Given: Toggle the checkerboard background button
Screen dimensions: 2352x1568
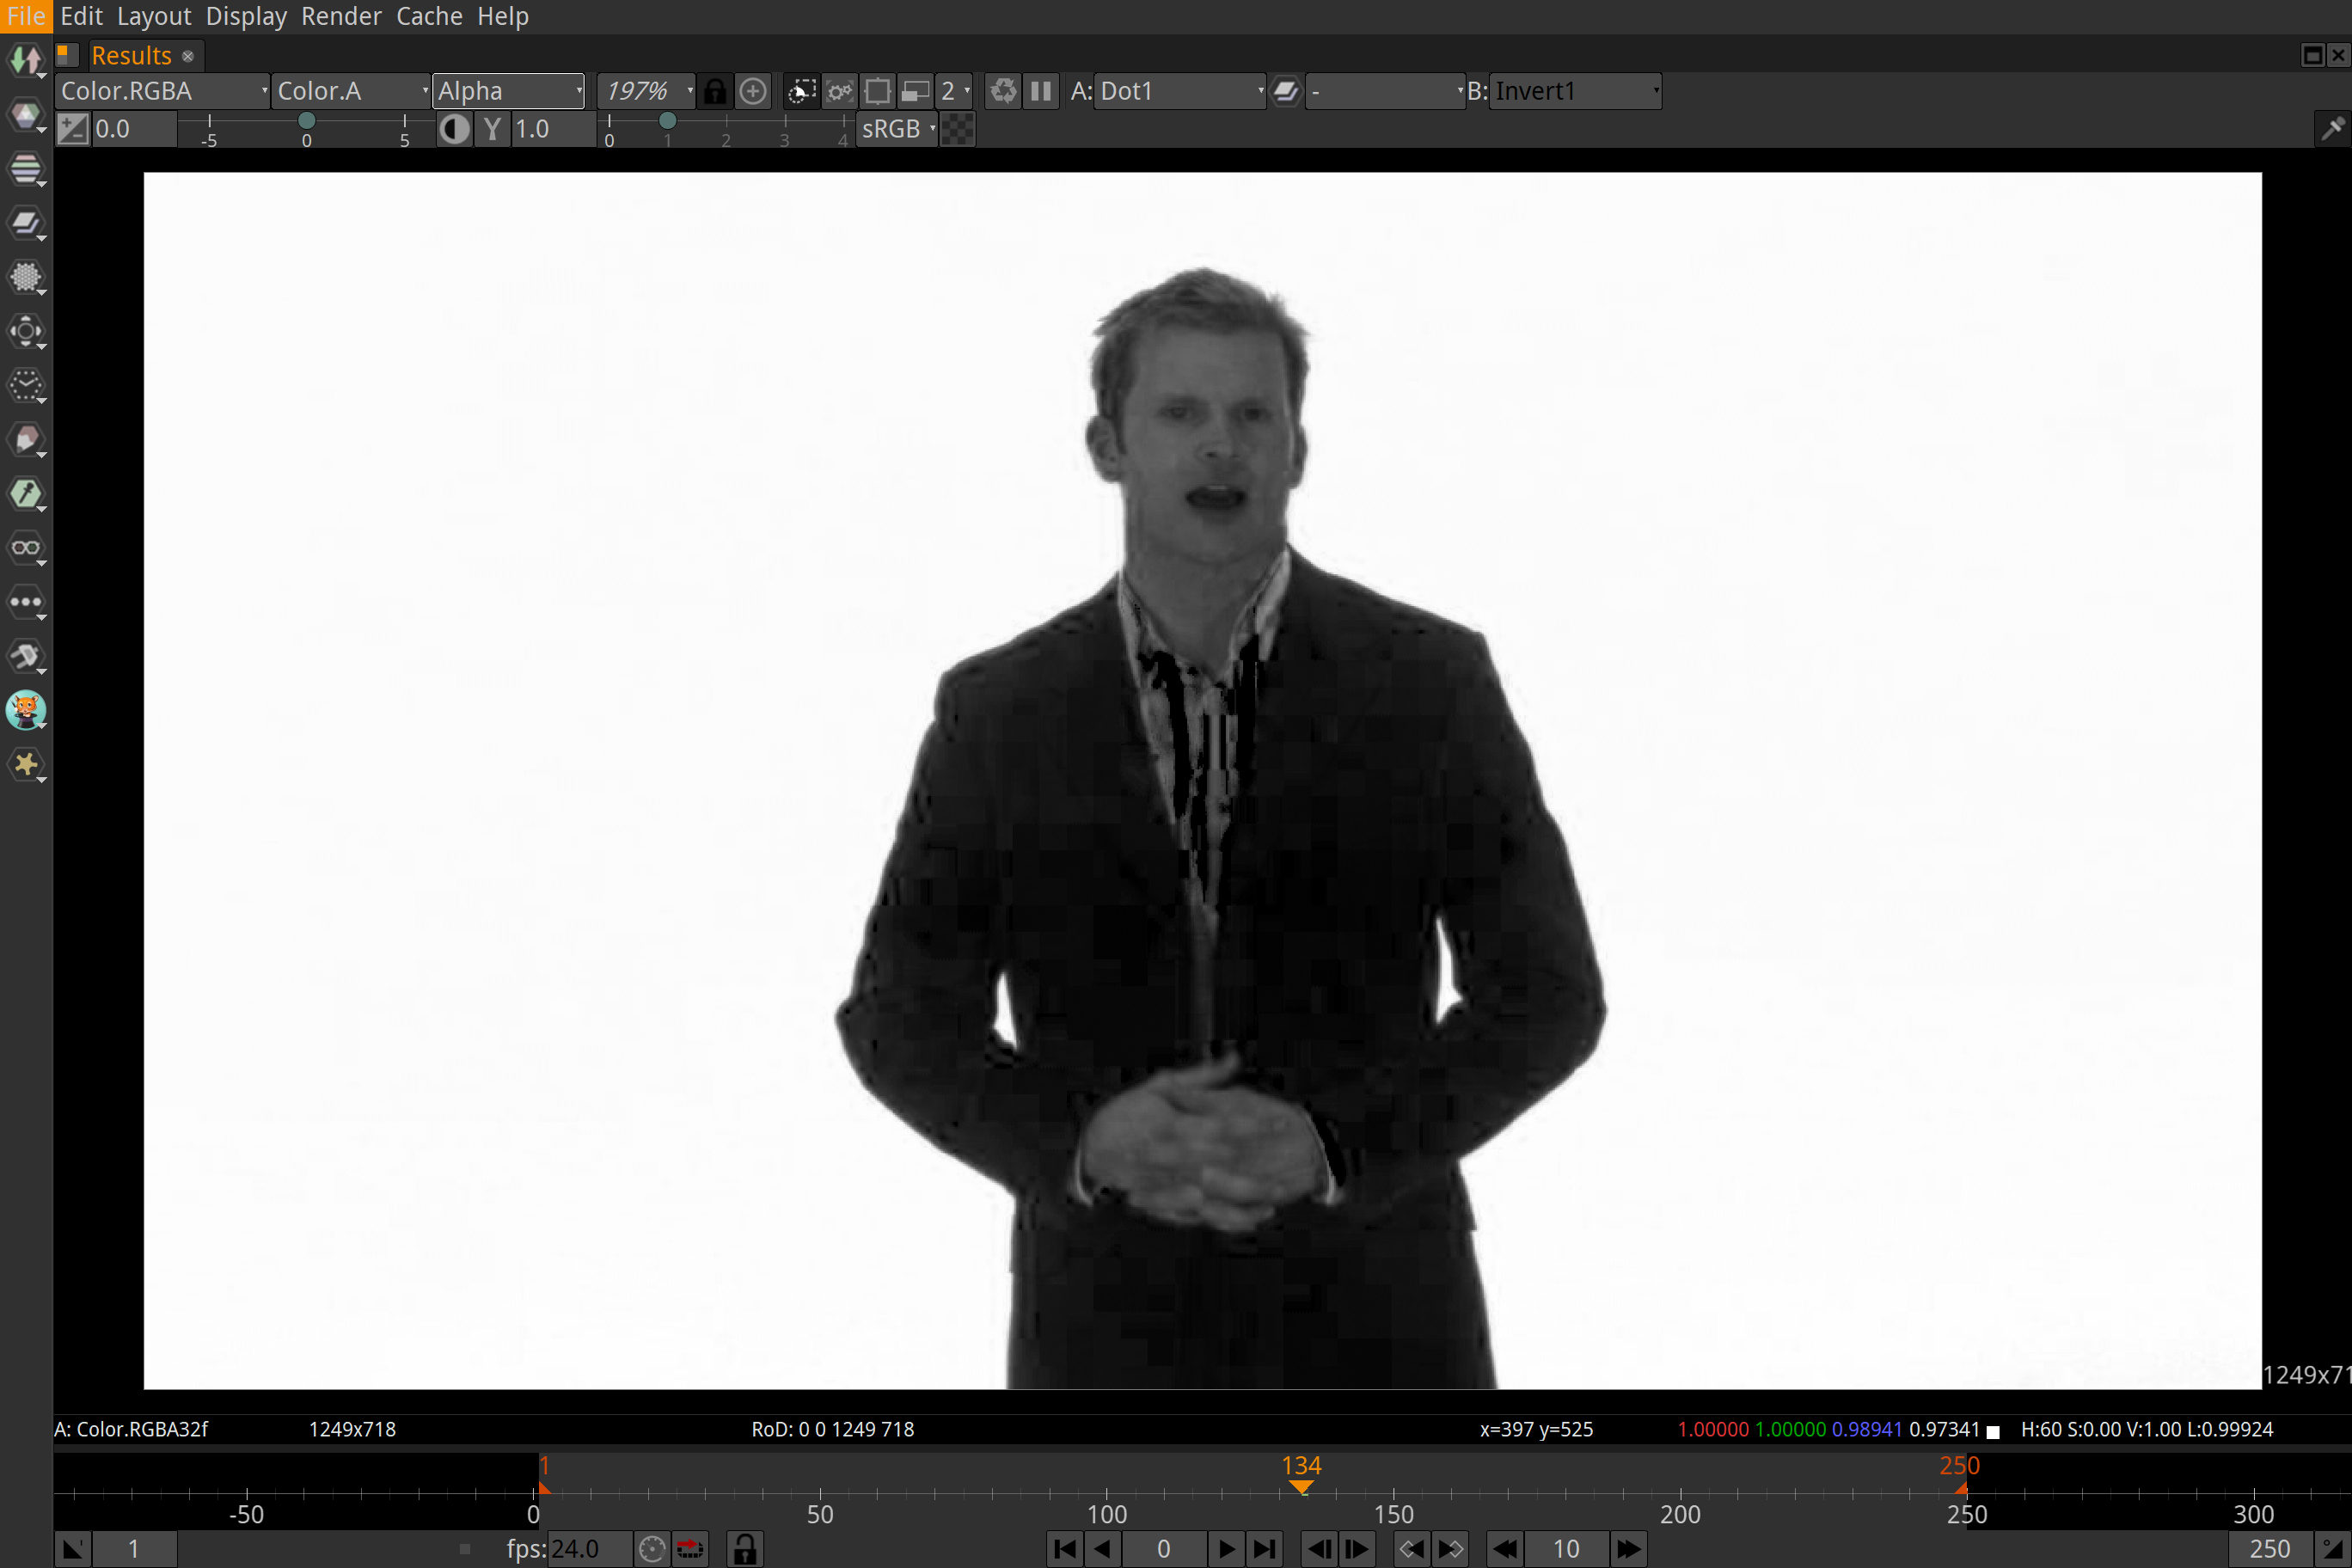Looking at the screenshot, I should coord(957,129).
